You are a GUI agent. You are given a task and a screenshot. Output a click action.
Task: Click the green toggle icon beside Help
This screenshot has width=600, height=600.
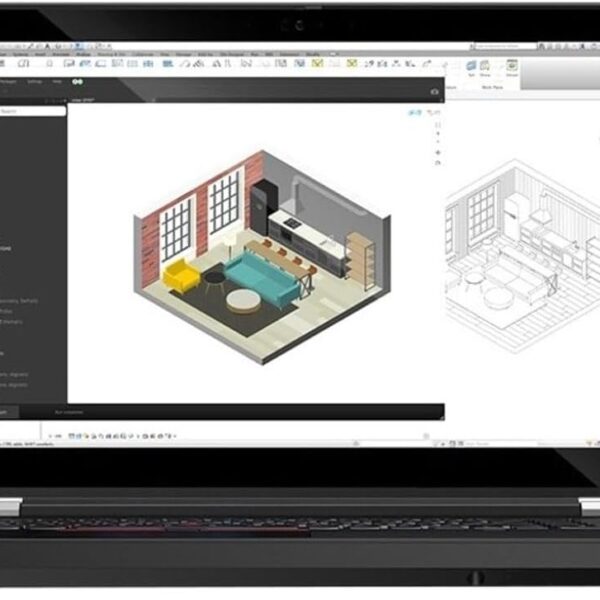coord(77,82)
